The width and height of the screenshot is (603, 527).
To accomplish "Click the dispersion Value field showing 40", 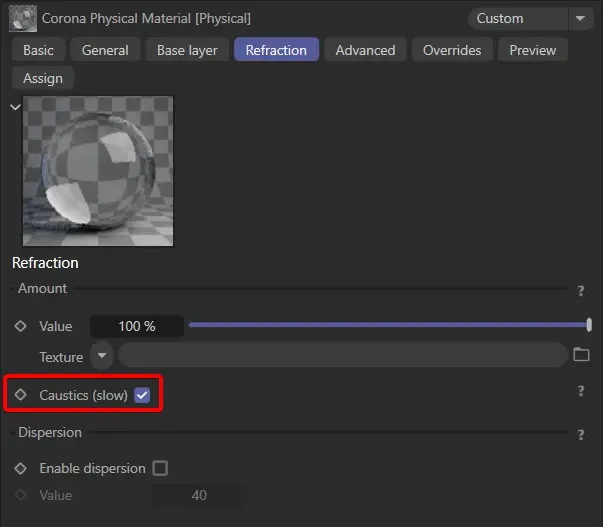I will pos(197,495).
